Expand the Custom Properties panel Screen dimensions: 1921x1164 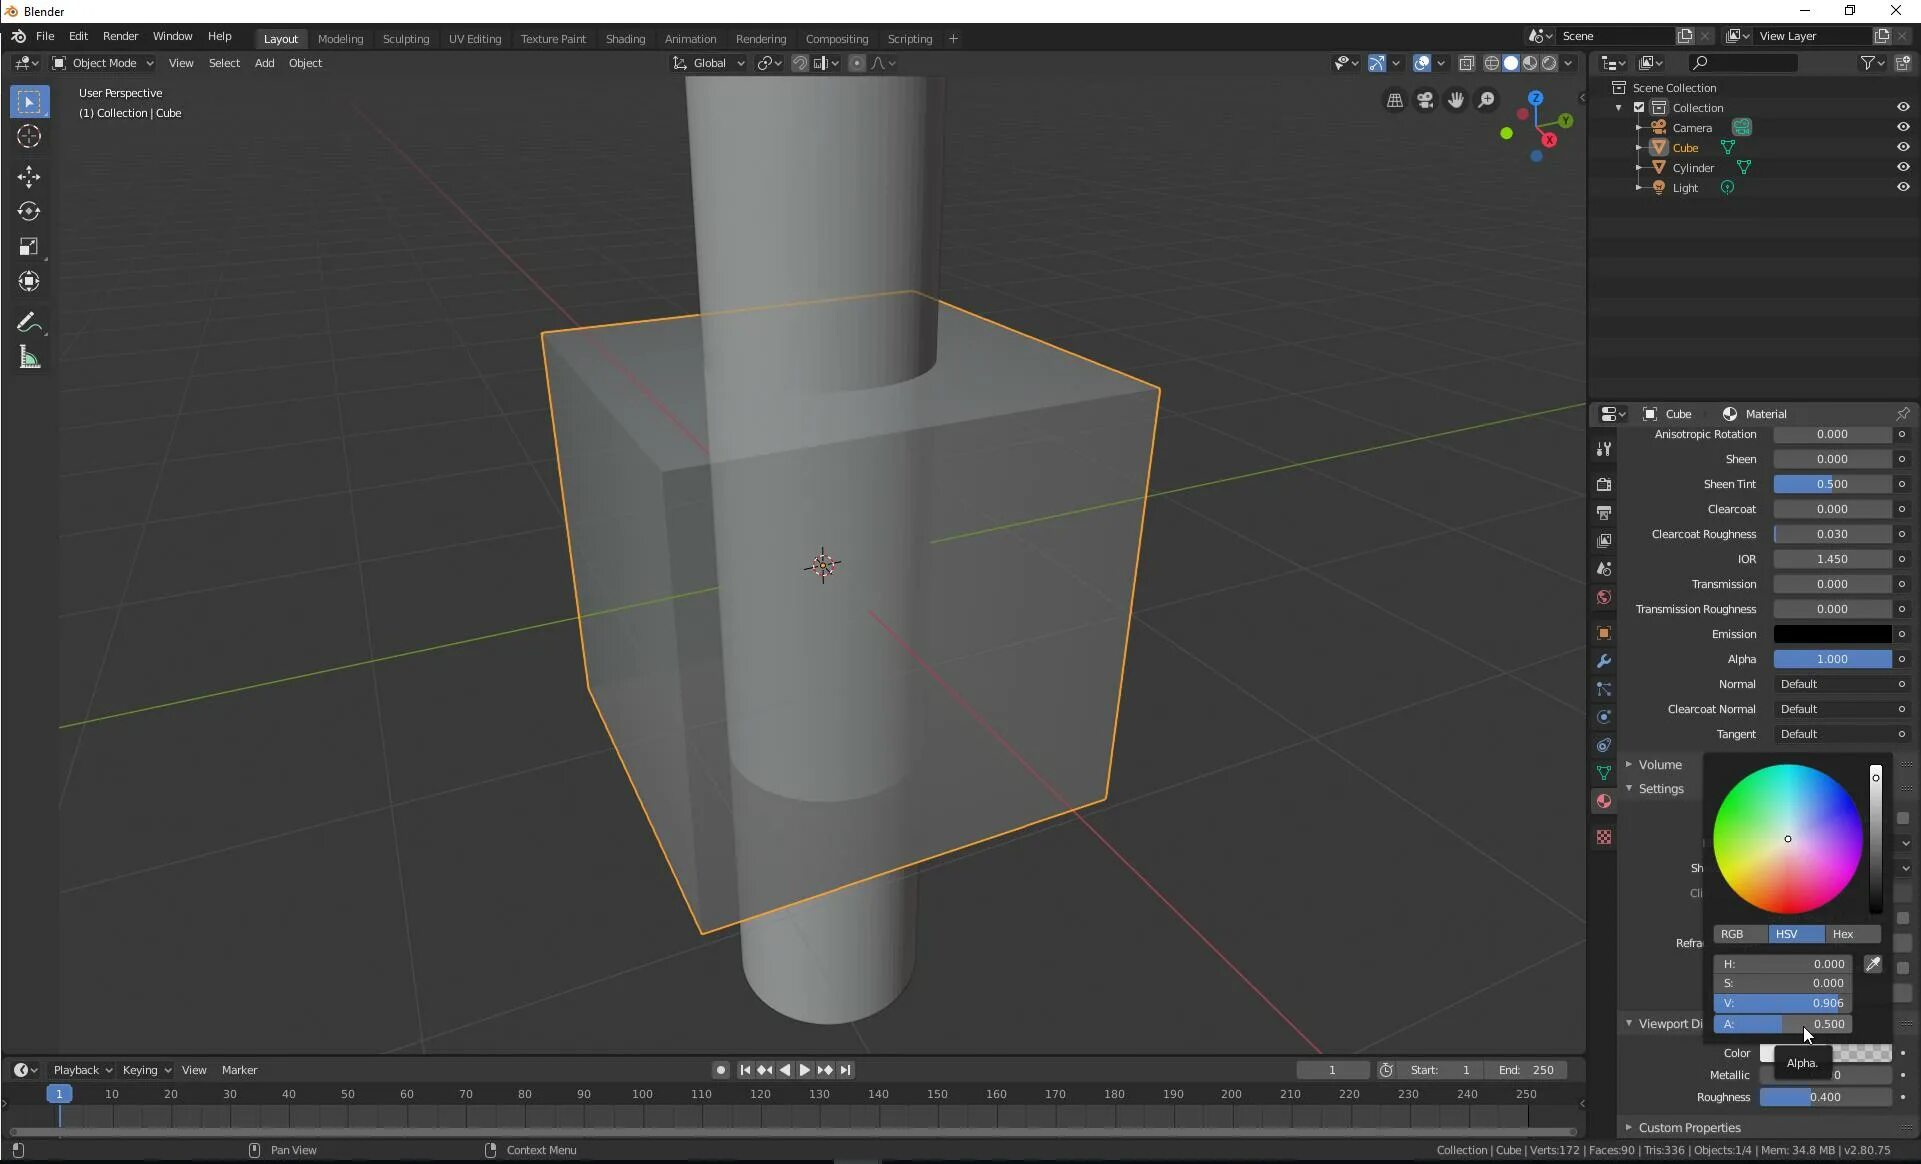tap(1688, 1127)
